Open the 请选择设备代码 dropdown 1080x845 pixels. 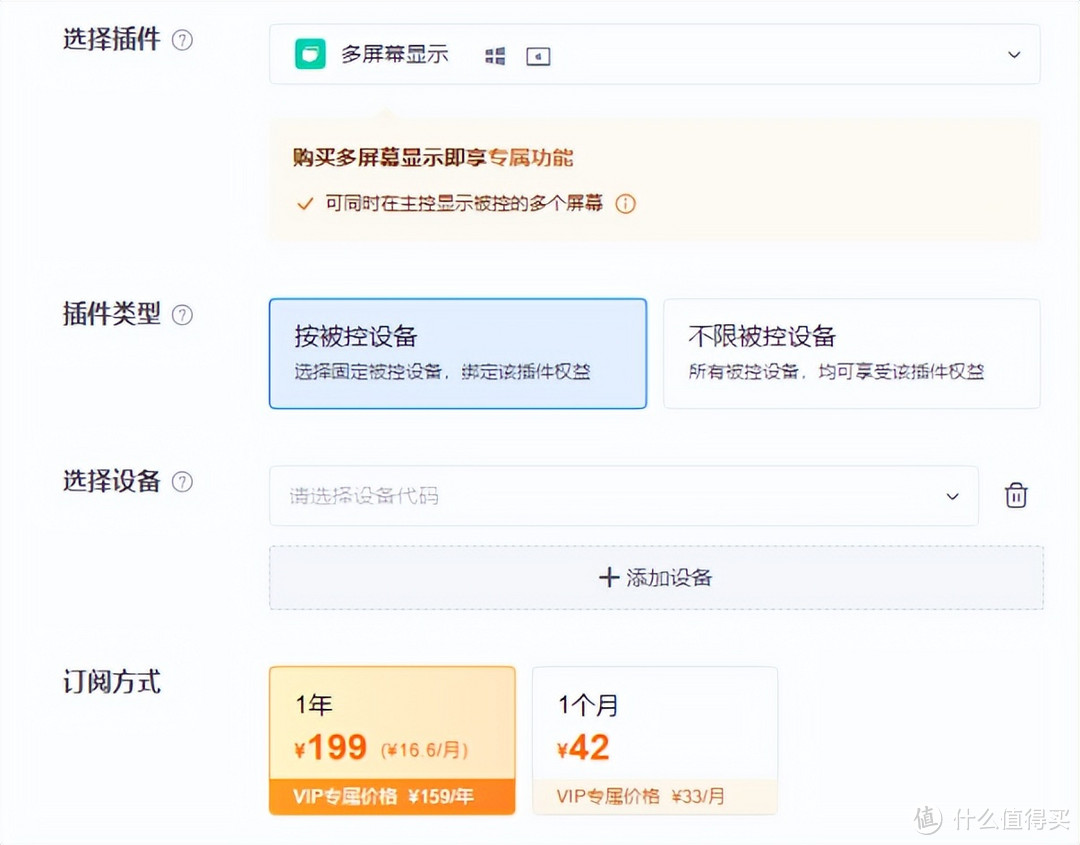[x=623, y=496]
